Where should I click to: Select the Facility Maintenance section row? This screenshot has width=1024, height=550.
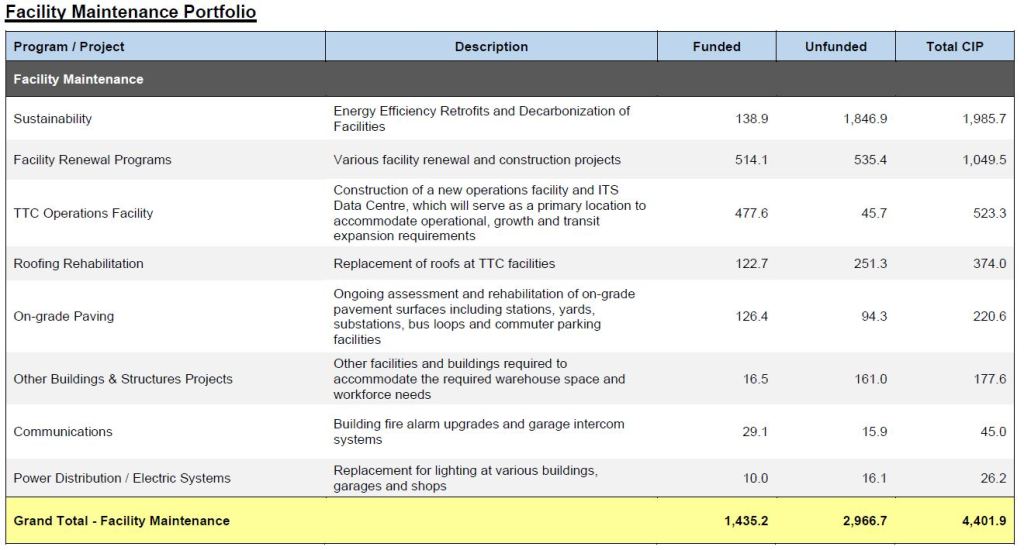(x=78, y=79)
